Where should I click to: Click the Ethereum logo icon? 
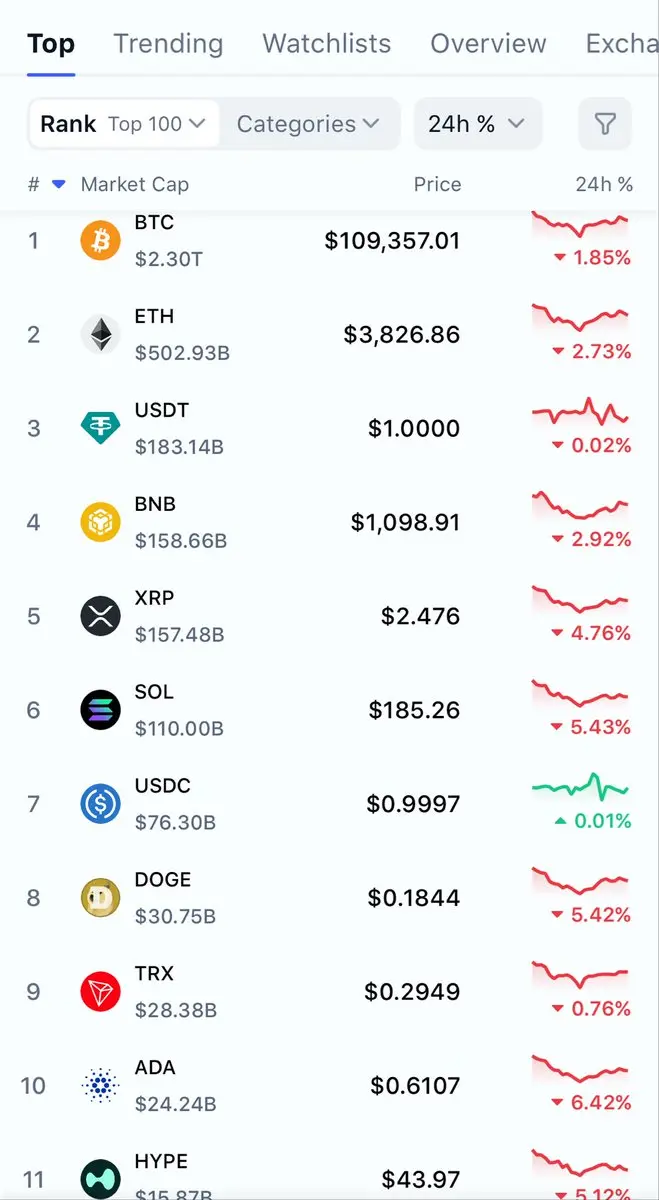pyautogui.click(x=100, y=334)
